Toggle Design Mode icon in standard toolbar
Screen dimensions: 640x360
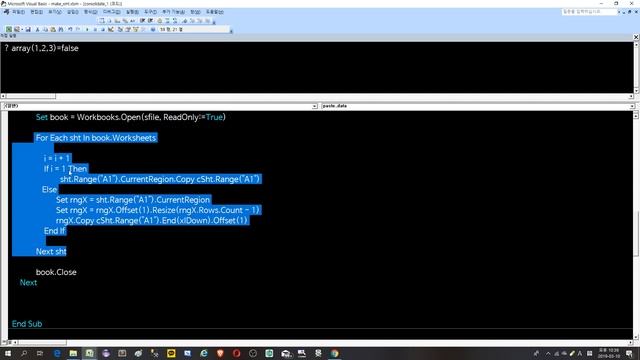click(x=111, y=29)
